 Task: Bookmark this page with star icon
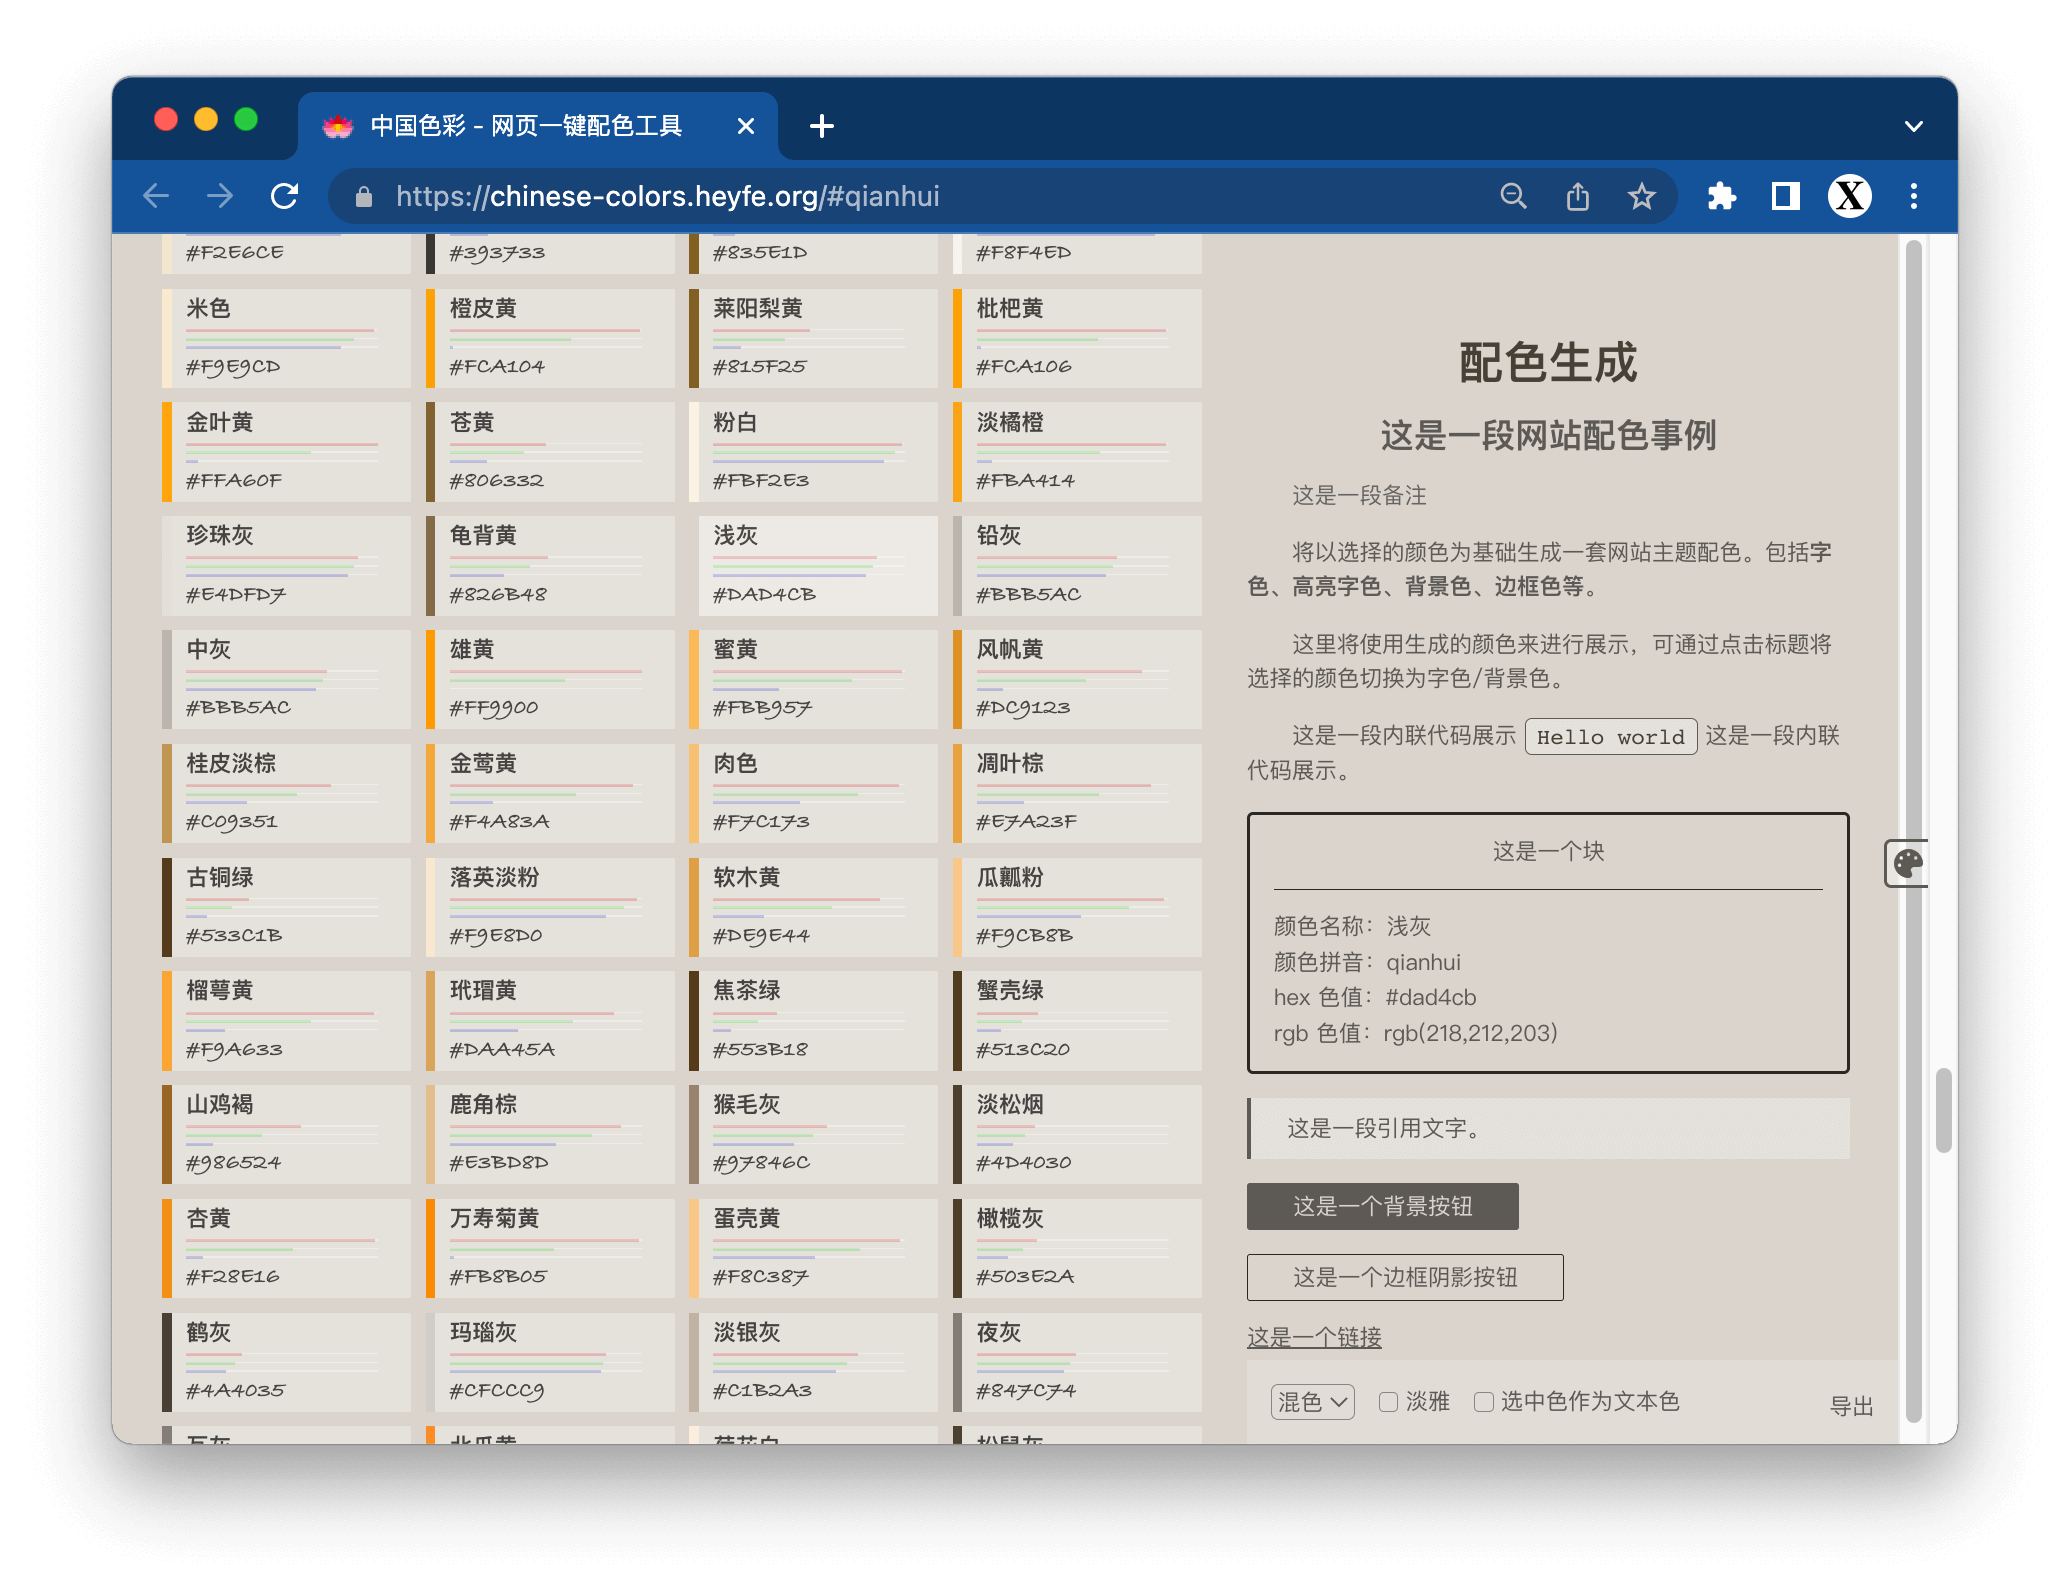[1642, 196]
